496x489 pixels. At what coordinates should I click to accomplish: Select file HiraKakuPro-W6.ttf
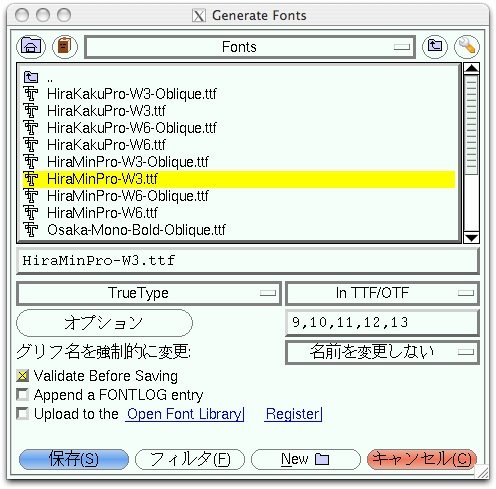tap(106, 145)
